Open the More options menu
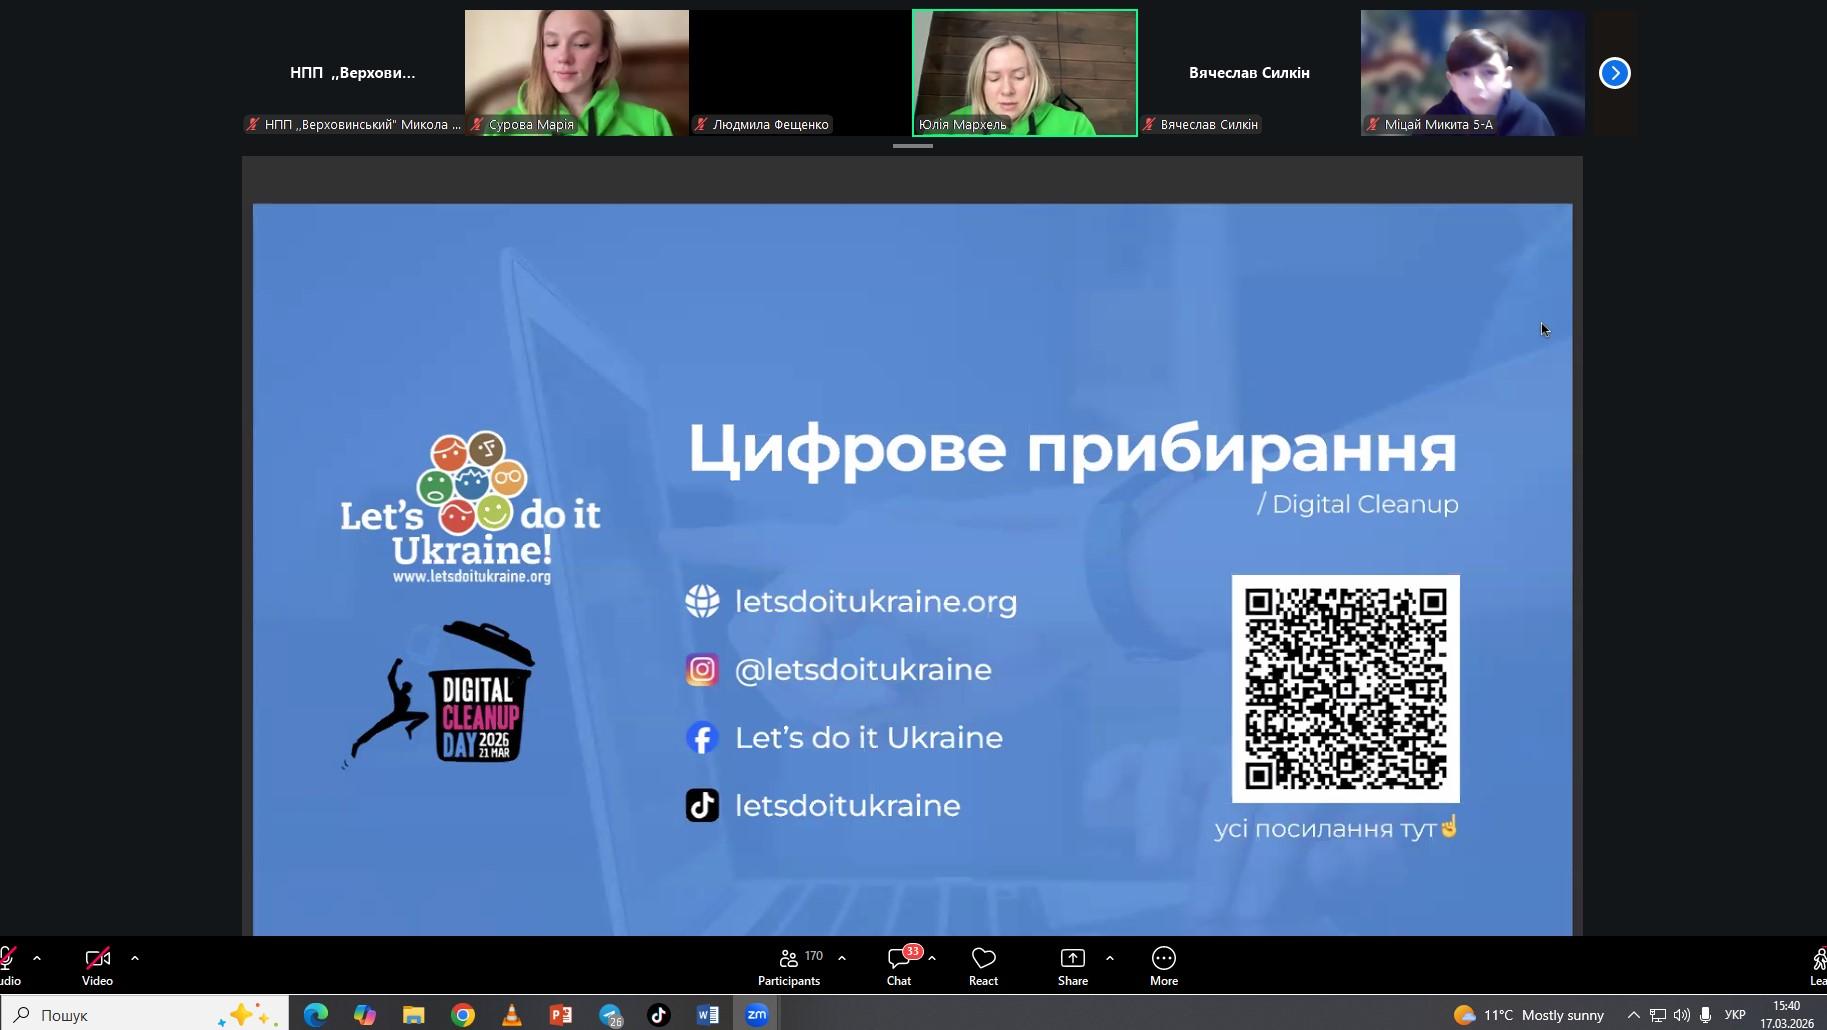Screen dimensions: 1827x1030 click(x=1163, y=966)
